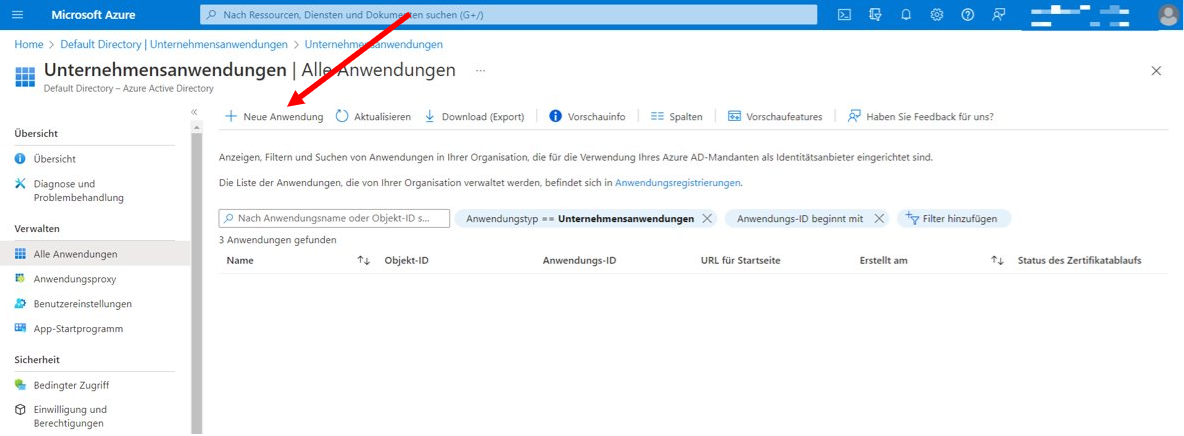Sort by the Erstellt am column arrows
The width and height of the screenshot is (1184, 436).
click(x=997, y=261)
